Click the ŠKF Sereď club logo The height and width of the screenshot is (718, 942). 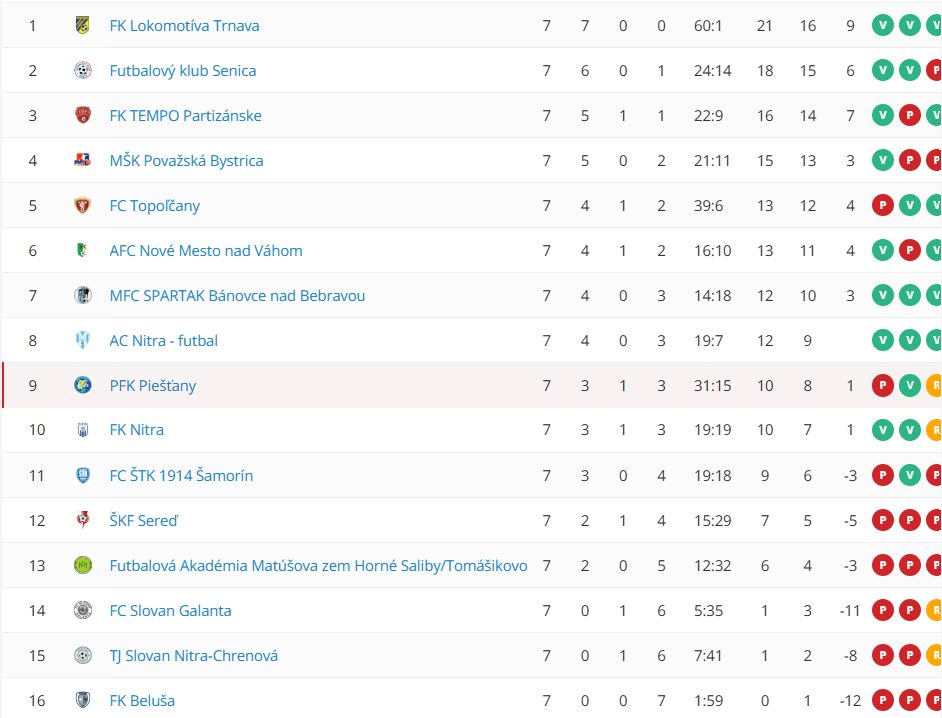point(83,520)
